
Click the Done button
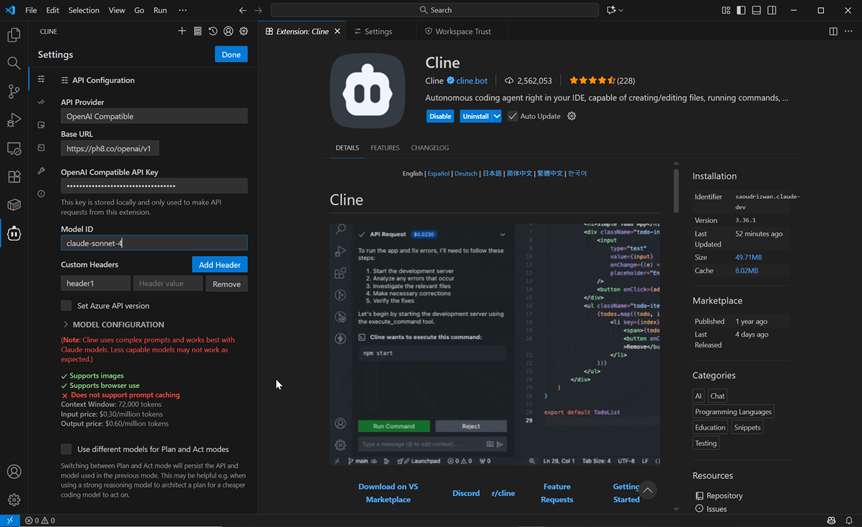[x=231, y=54]
